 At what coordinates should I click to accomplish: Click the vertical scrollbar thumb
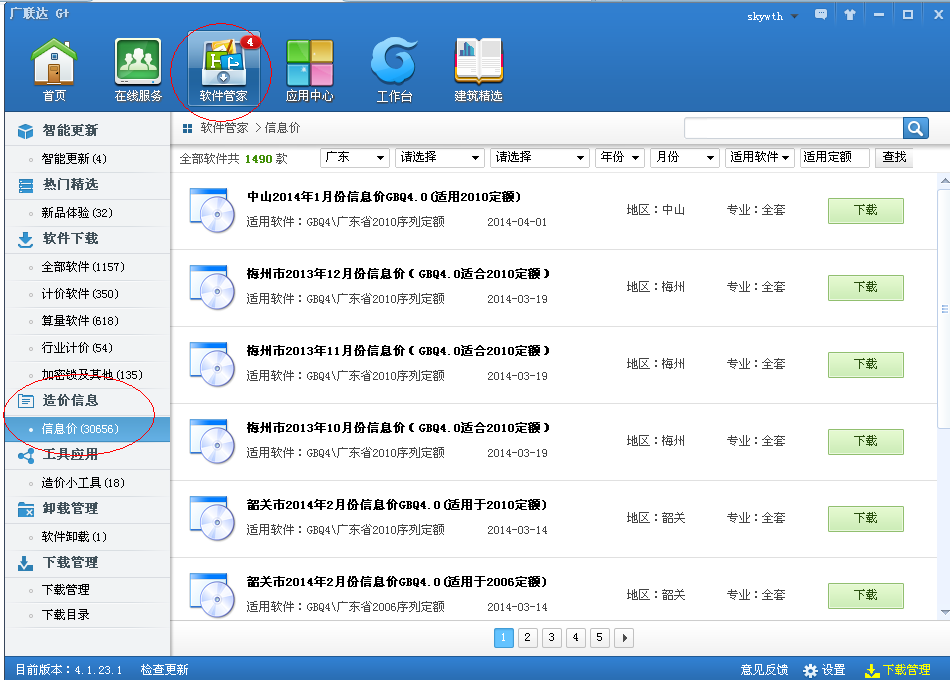(x=945, y=309)
